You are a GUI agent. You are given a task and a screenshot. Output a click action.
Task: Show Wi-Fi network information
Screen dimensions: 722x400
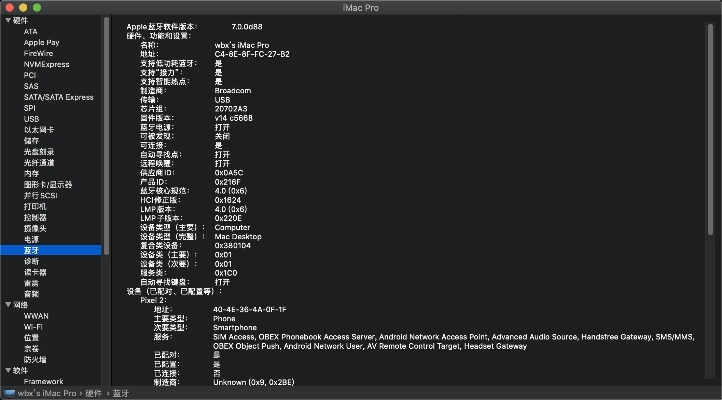(33, 326)
